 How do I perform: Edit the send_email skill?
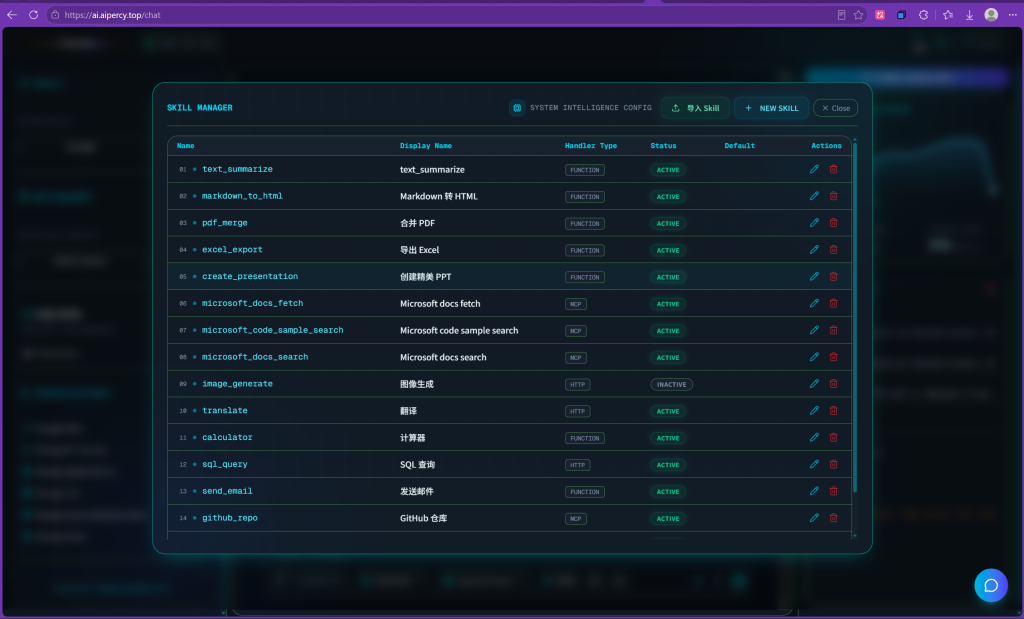(x=814, y=490)
